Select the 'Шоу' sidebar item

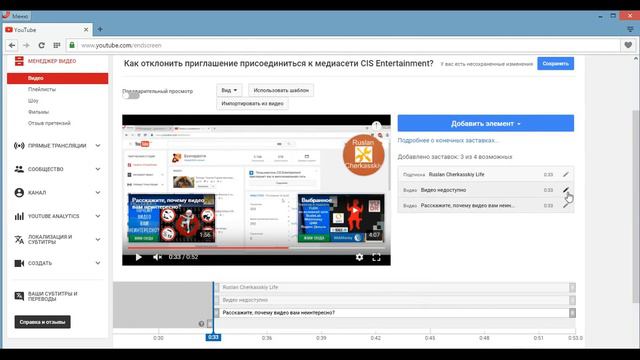(x=33, y=100)
